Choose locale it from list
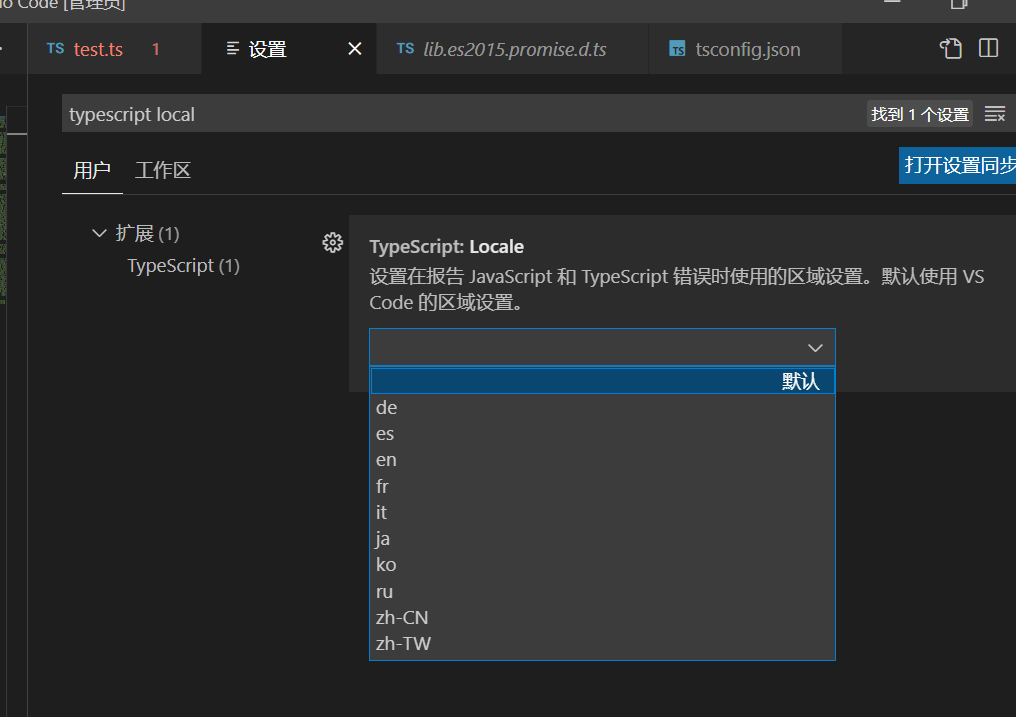Screen dimensions: 1016x717 [602, 512]
